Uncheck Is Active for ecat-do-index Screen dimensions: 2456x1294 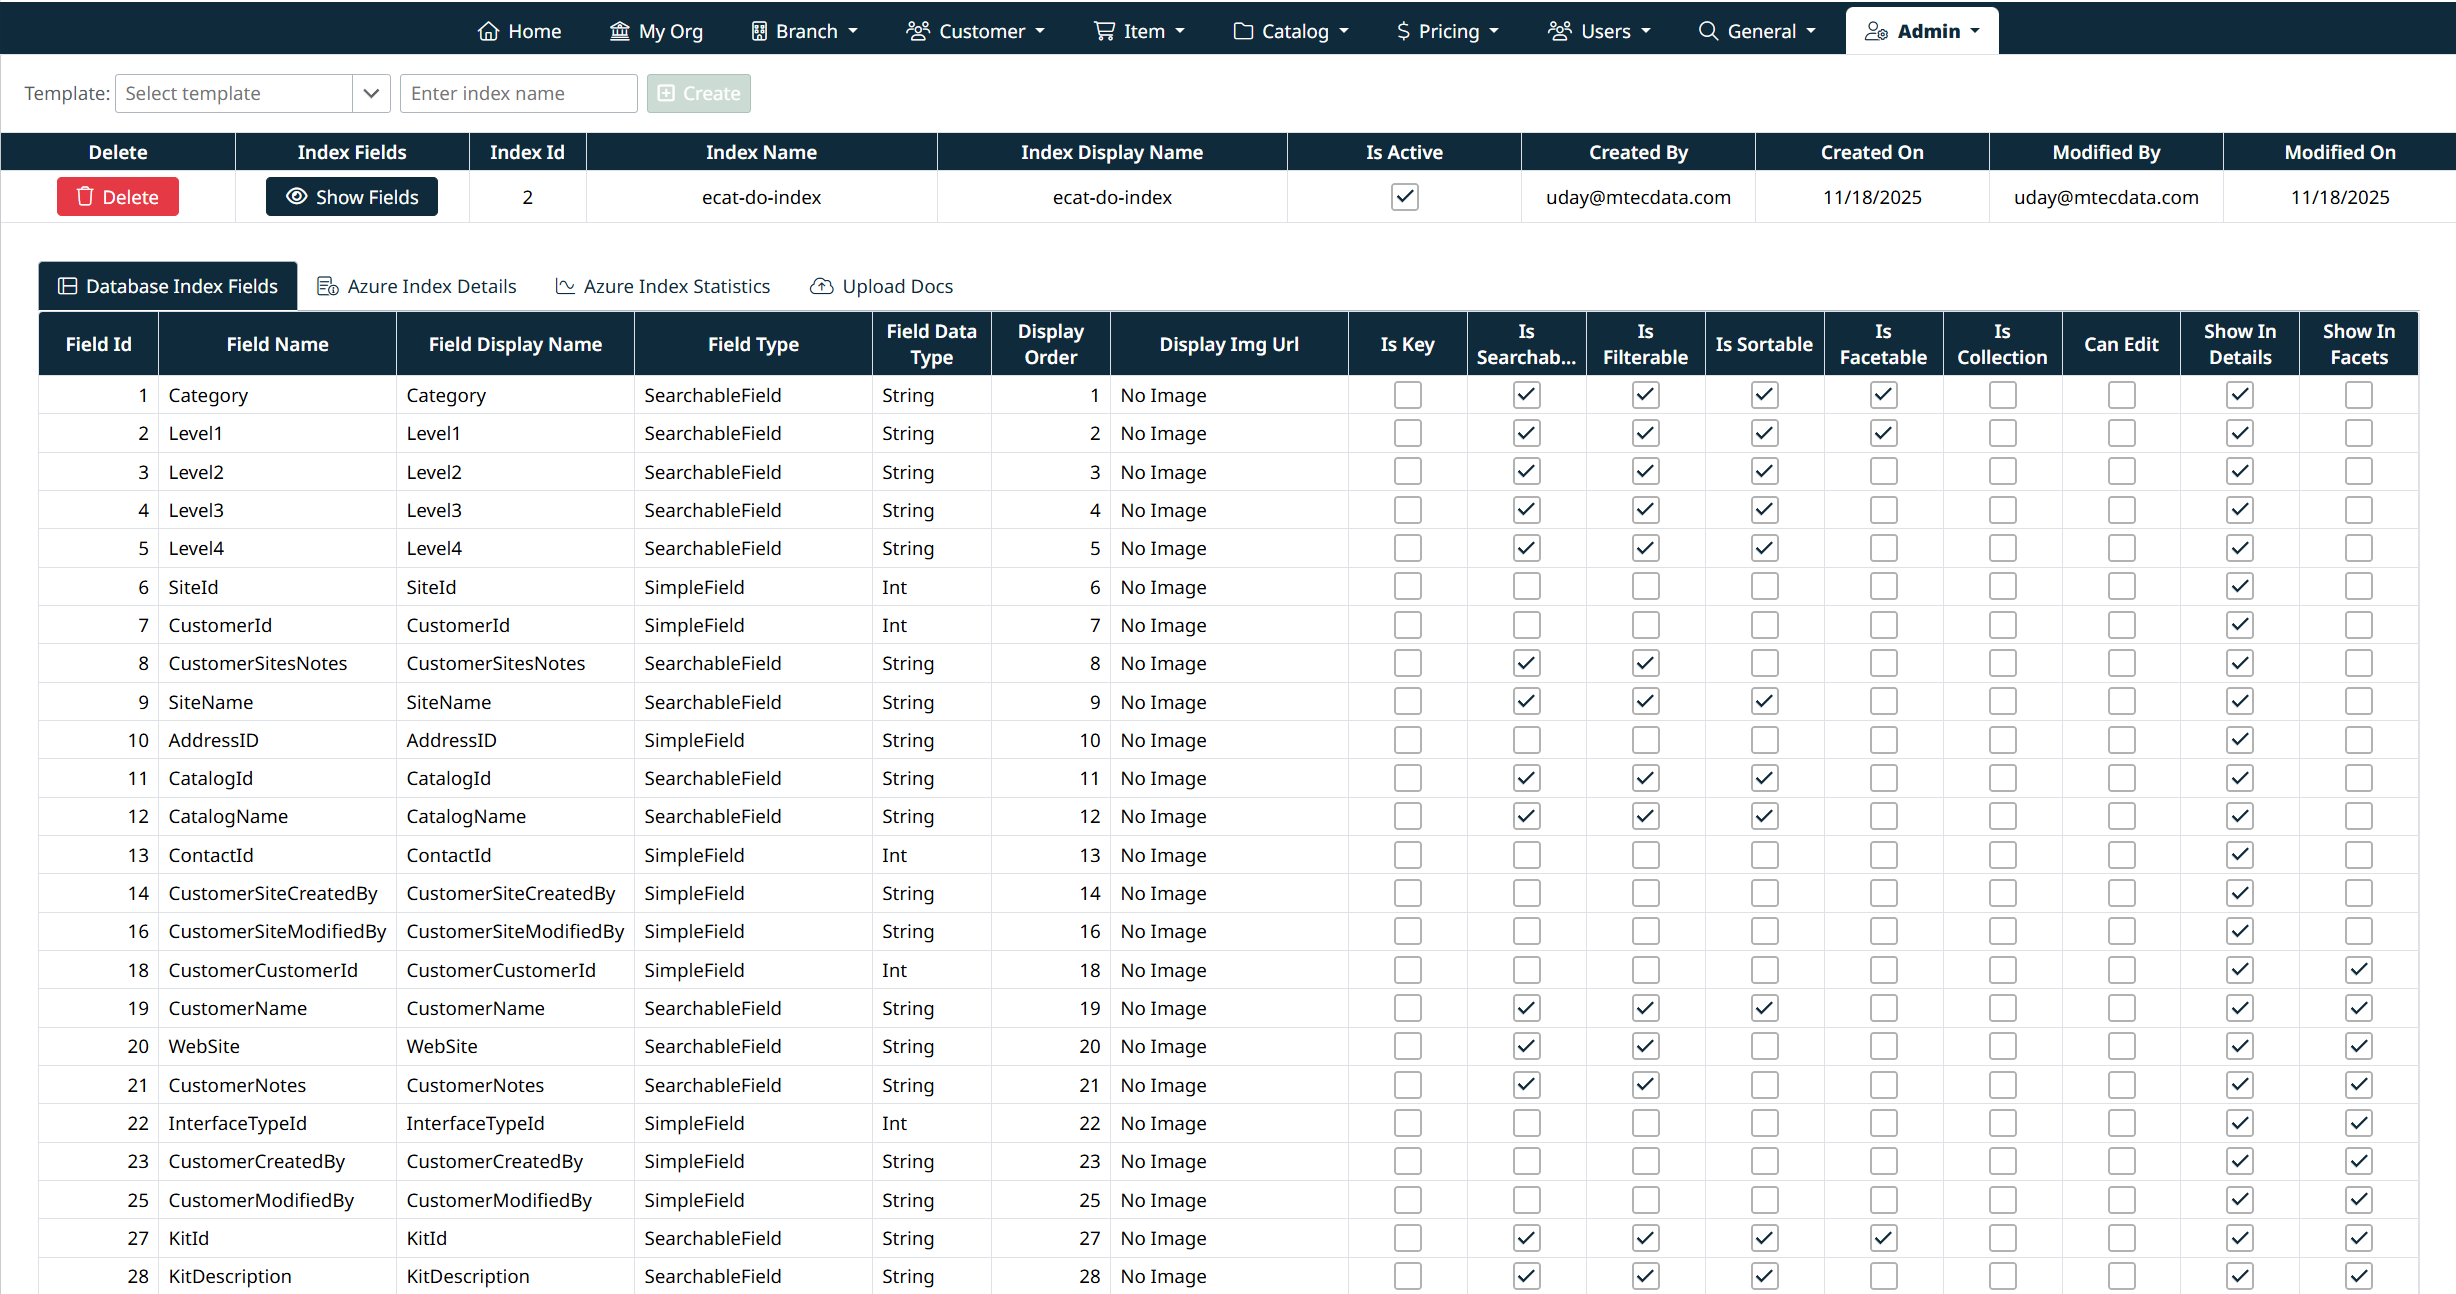[1404, 197]
